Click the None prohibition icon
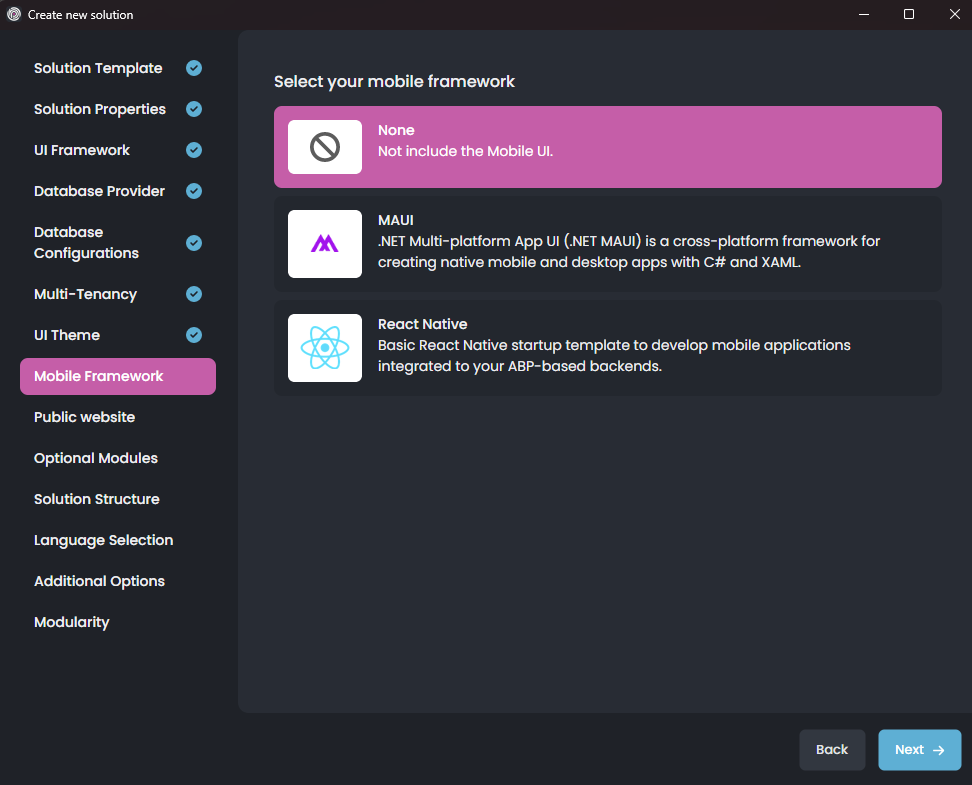This screenshot has width=972, height=785. (x=324, y=146)
